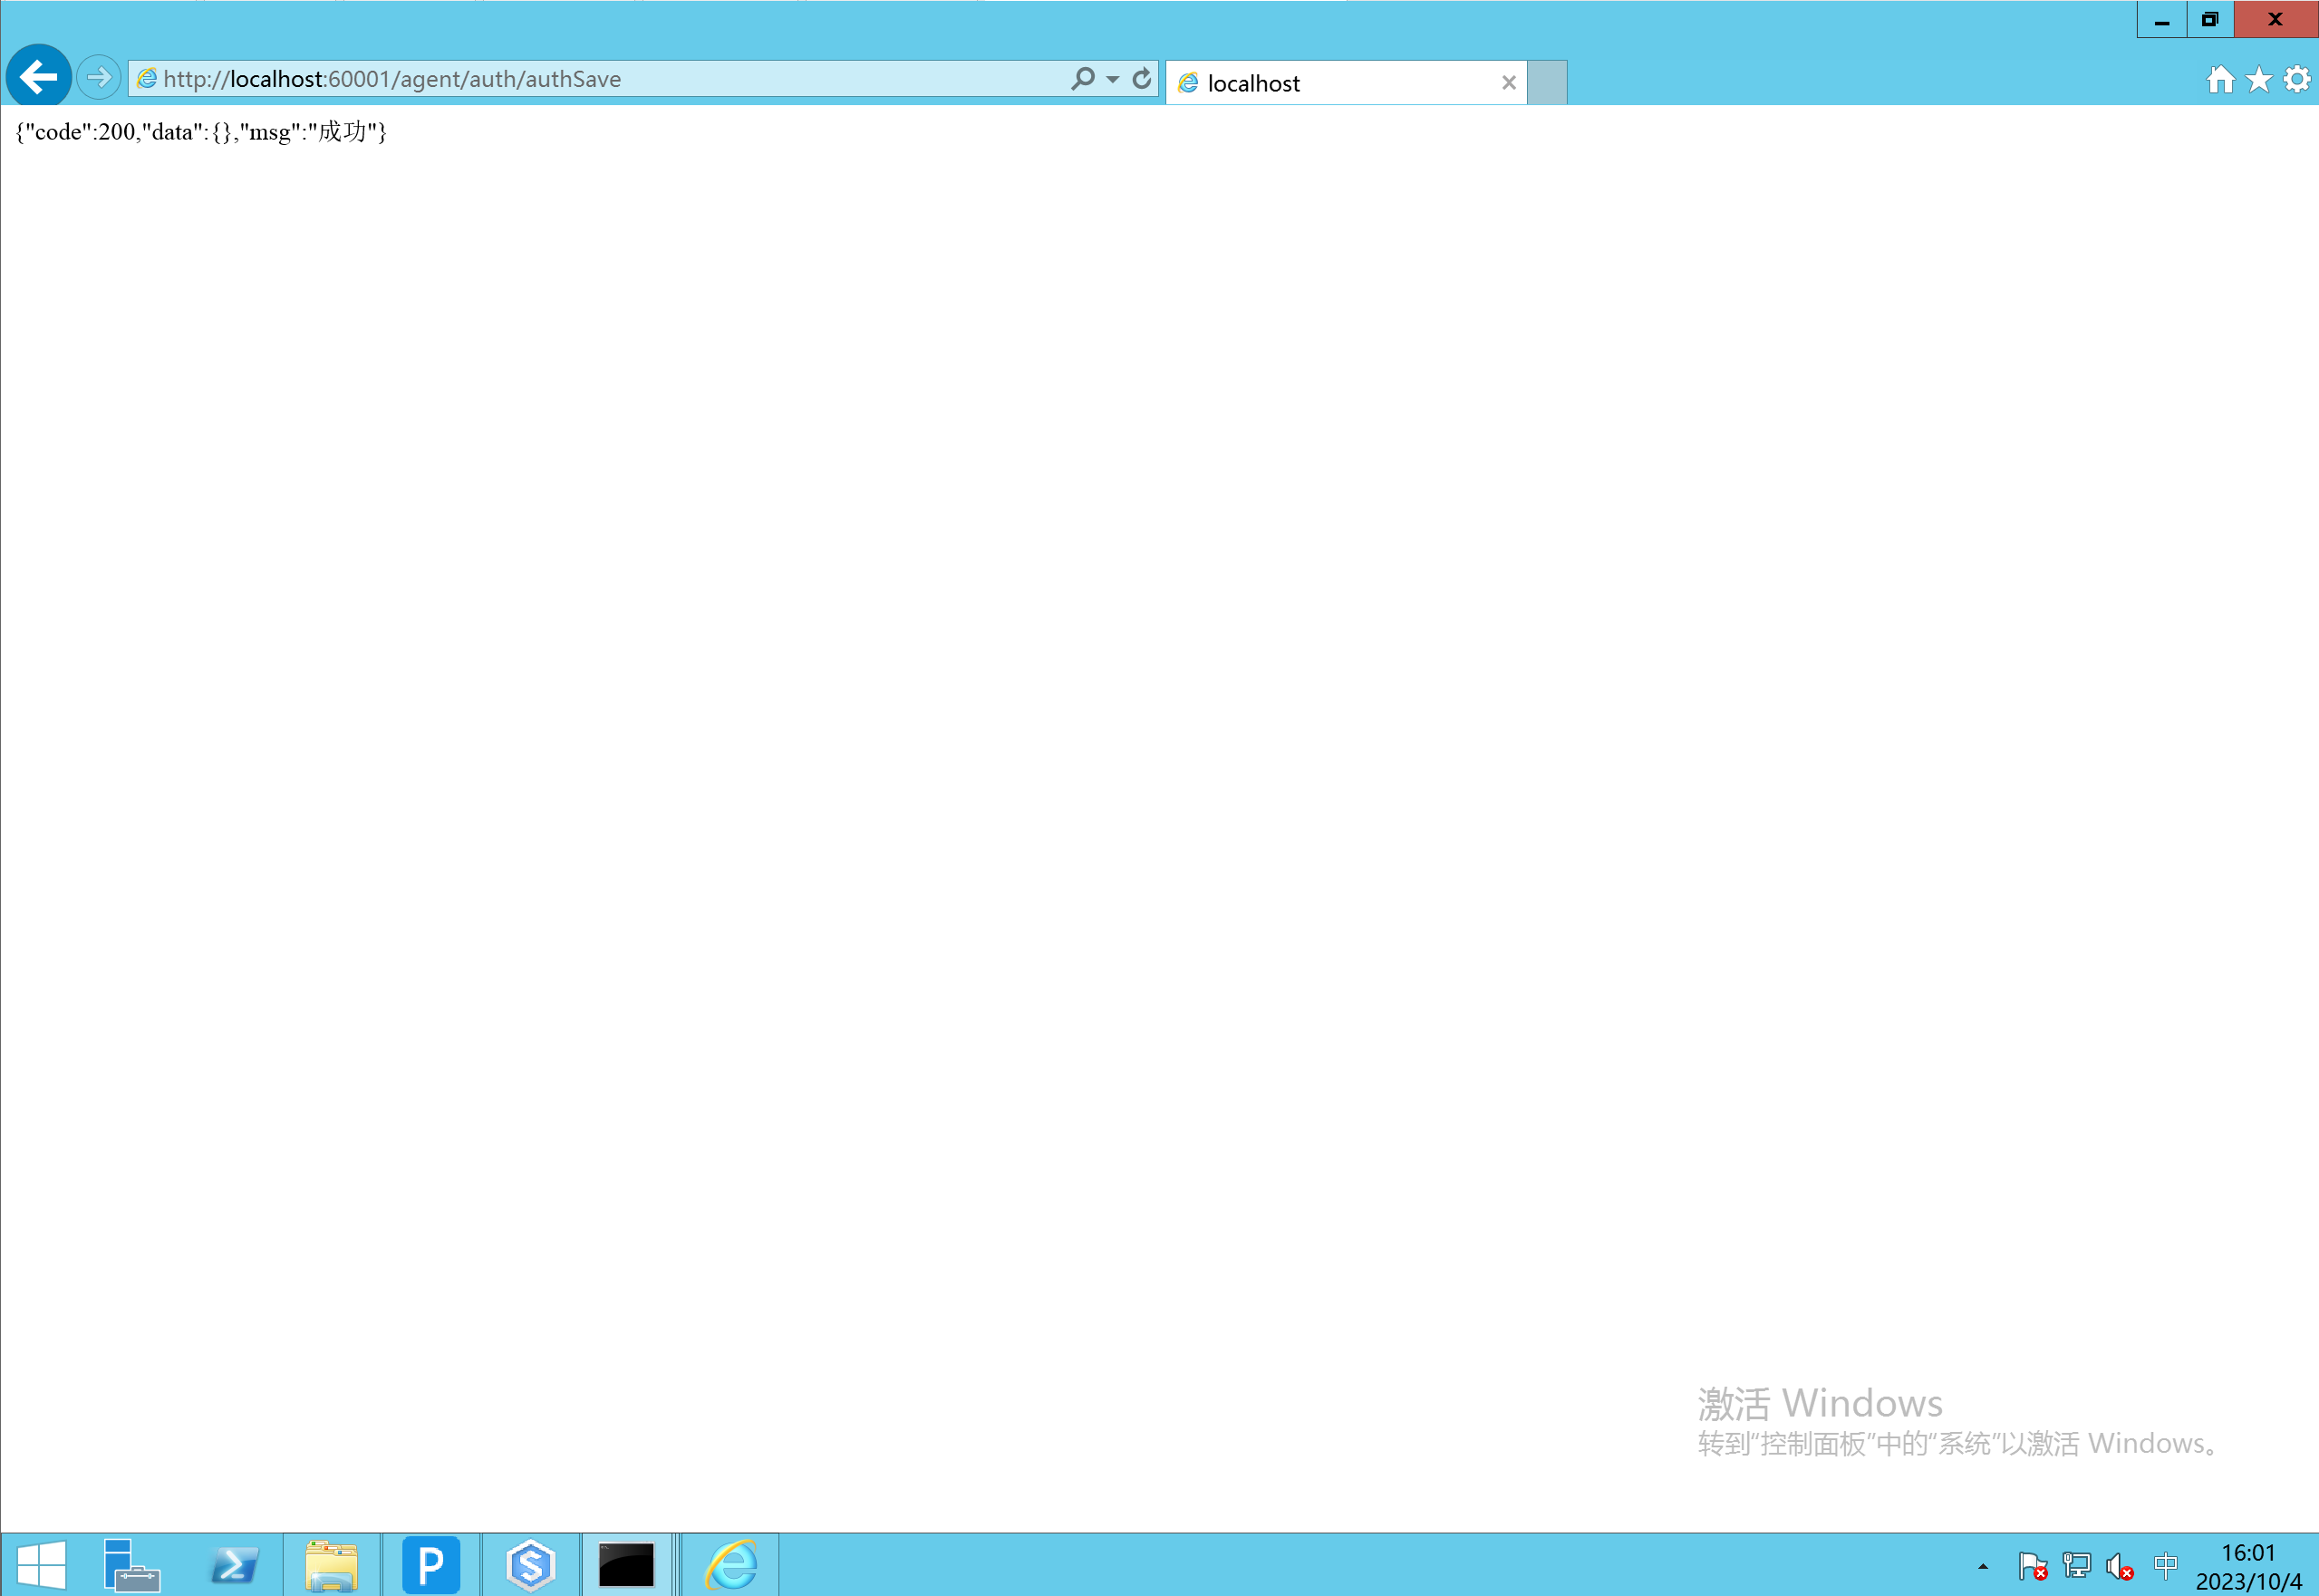
Task: Click the Forward navigation arrow
Action: pyautogui.click(x=98, y=77)
